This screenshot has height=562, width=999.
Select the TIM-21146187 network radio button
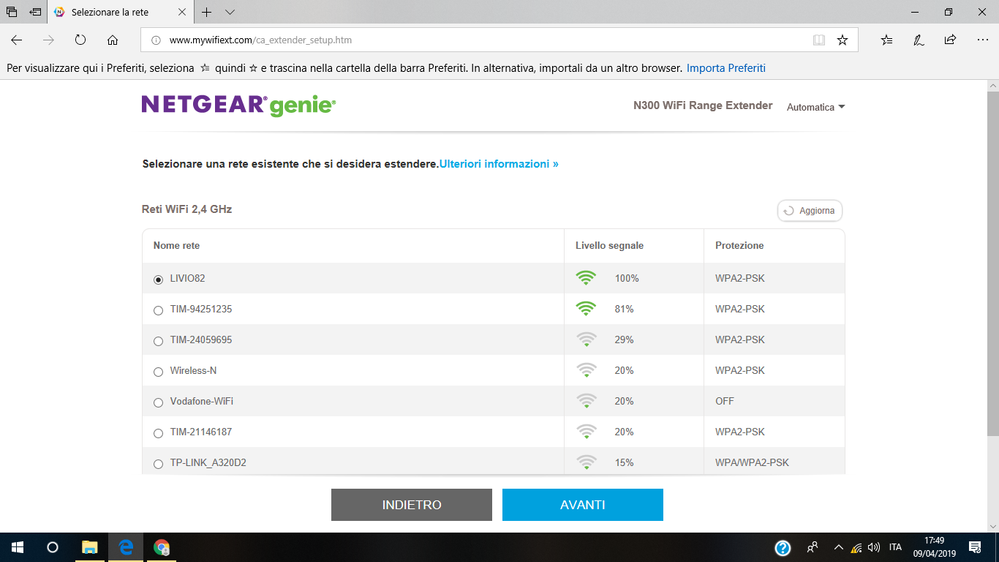[x=158, y=433]
